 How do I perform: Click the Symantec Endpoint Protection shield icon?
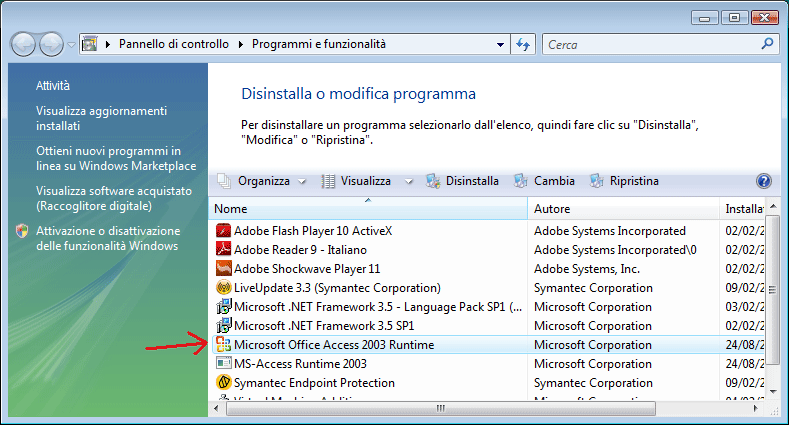point(224,383)
